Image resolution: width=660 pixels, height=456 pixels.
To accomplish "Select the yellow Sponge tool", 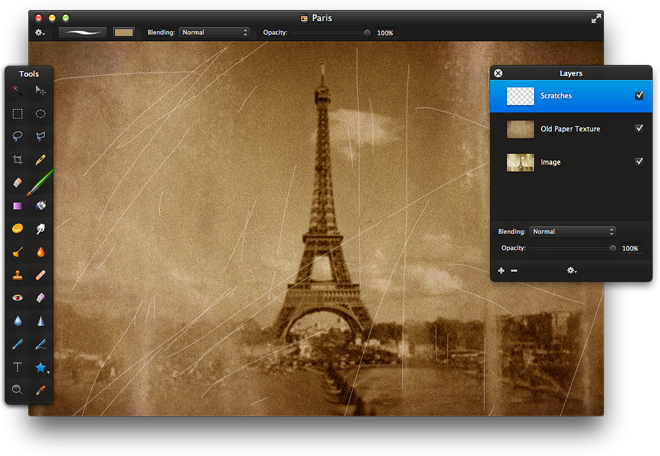I will pyautogui.click(x=17, y=229).
